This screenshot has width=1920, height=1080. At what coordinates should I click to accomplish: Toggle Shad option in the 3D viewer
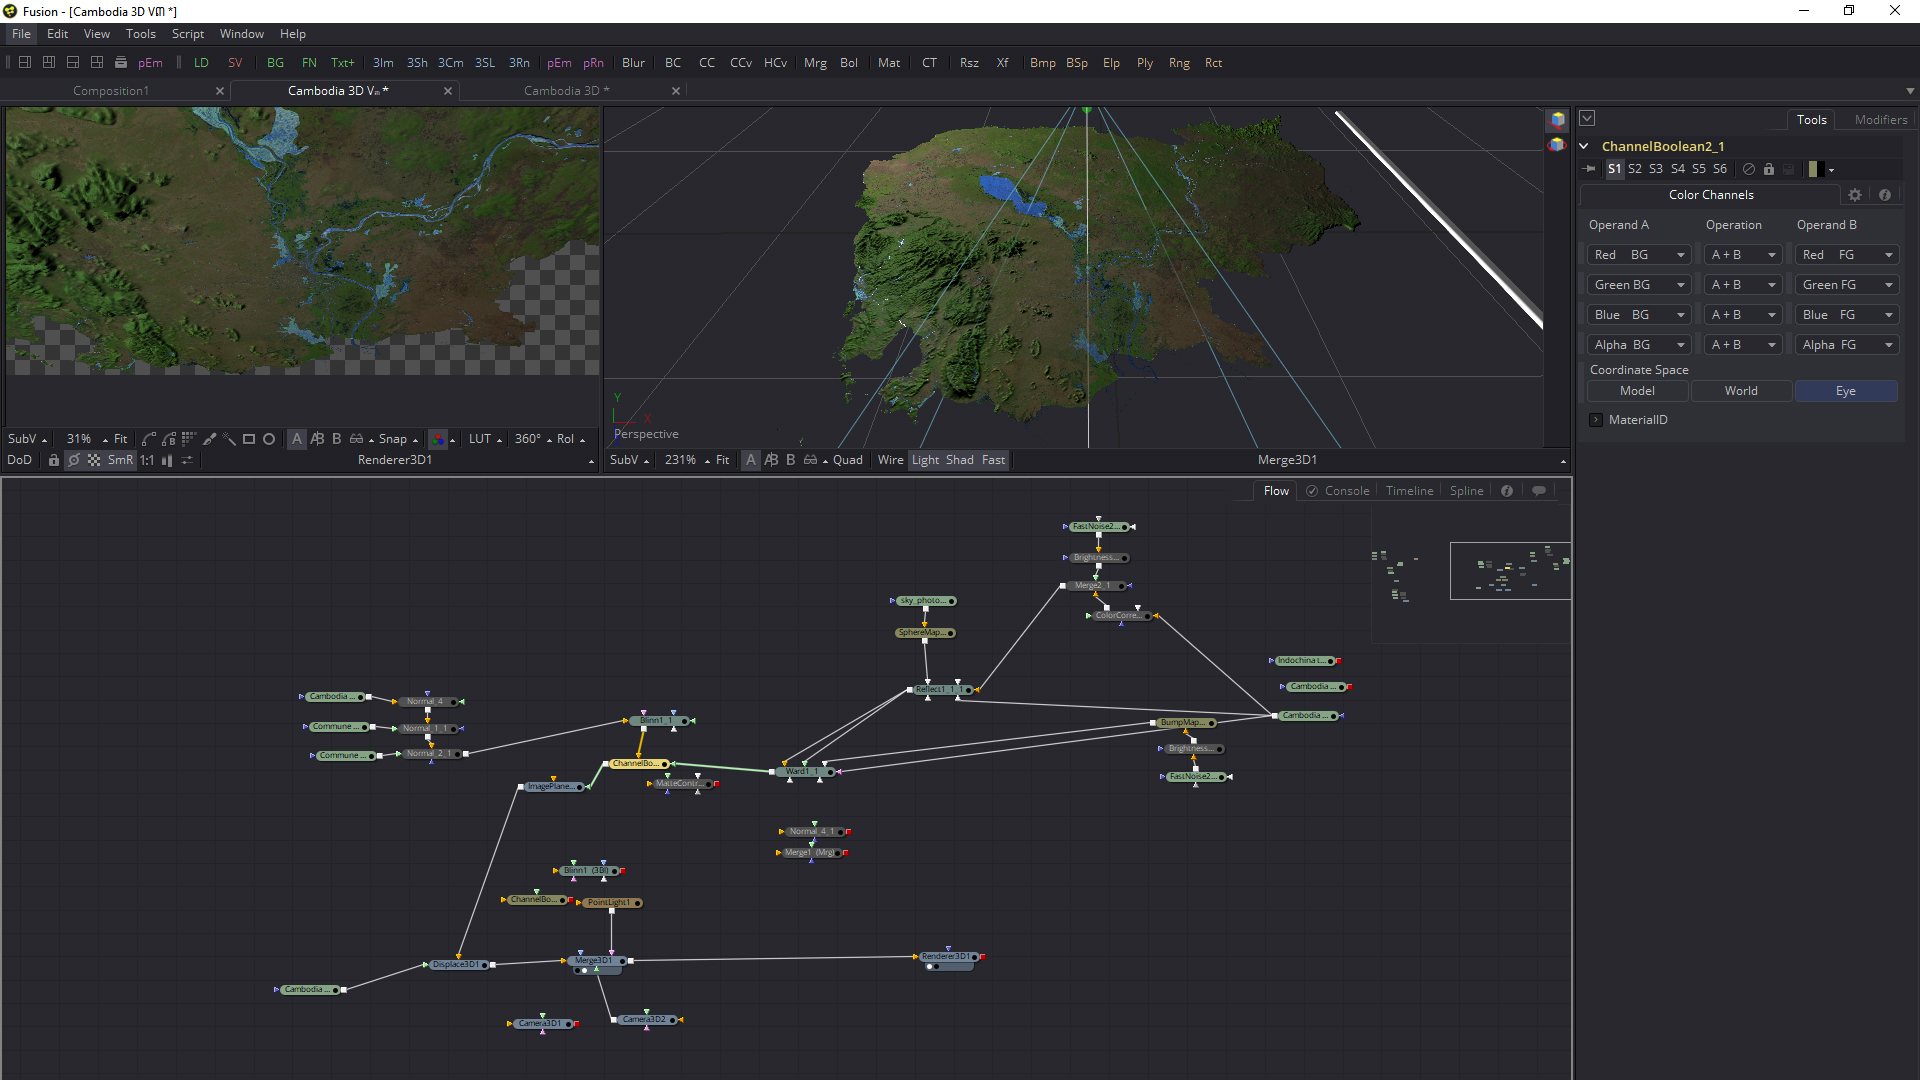(960, 460)
